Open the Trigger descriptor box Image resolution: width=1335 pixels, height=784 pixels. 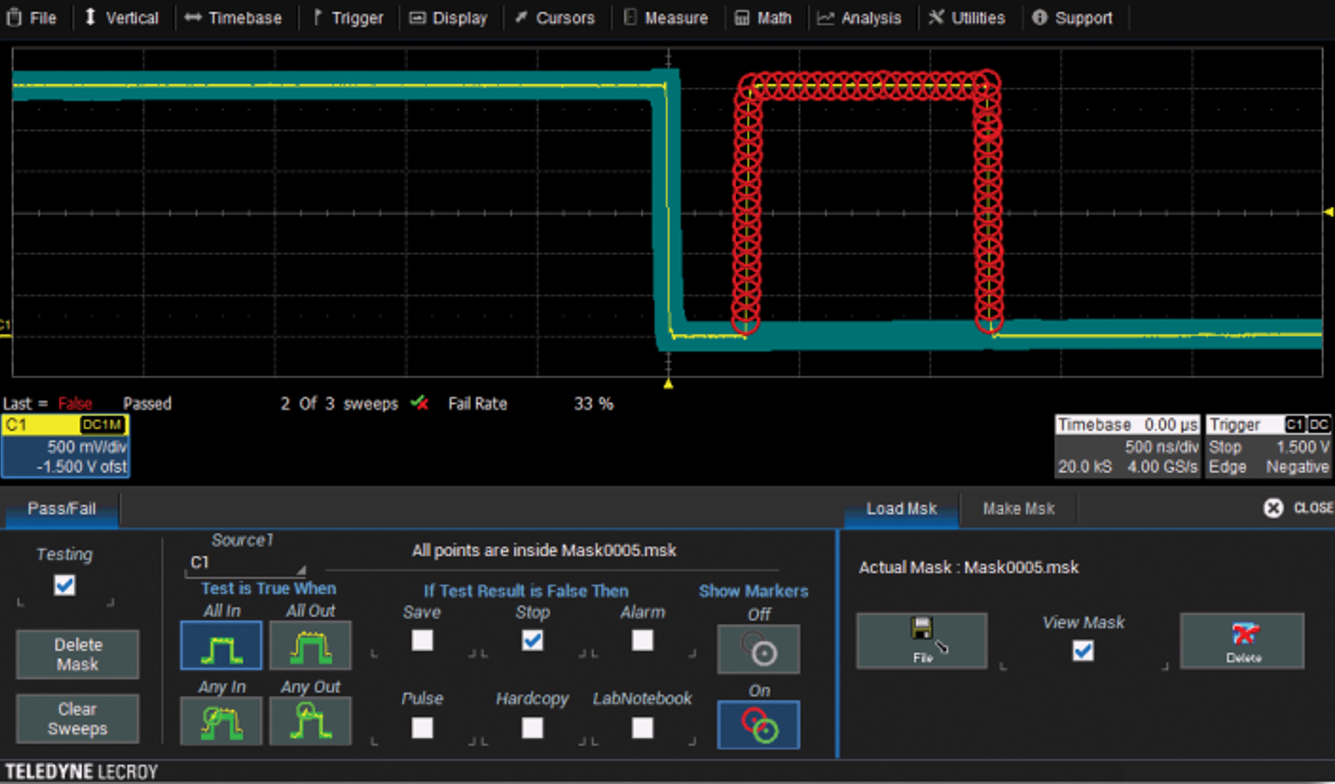(1269, 446)
